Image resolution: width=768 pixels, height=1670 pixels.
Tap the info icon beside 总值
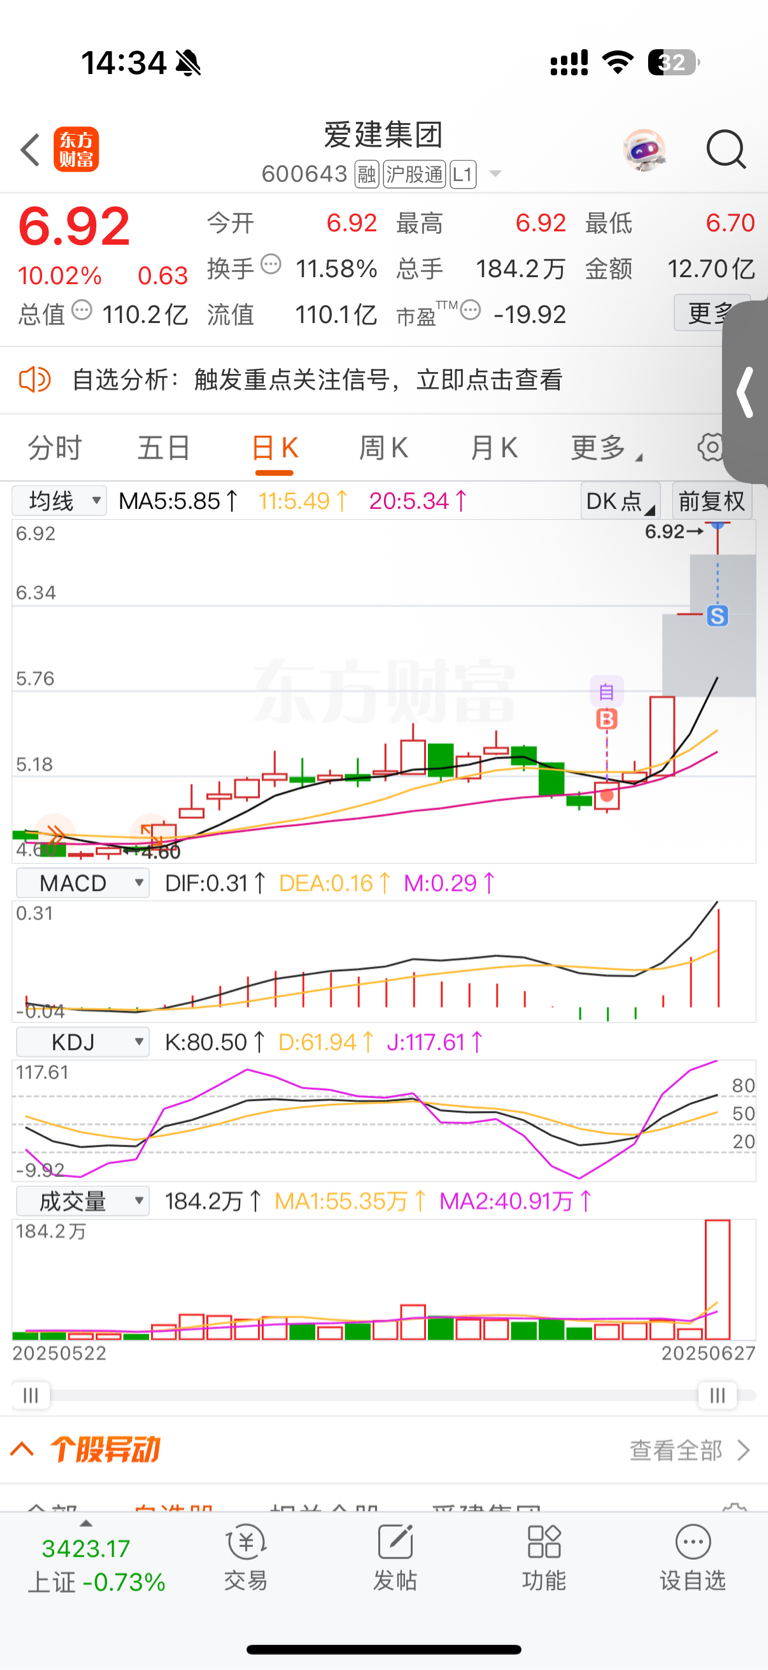click(x=82, y=311)
